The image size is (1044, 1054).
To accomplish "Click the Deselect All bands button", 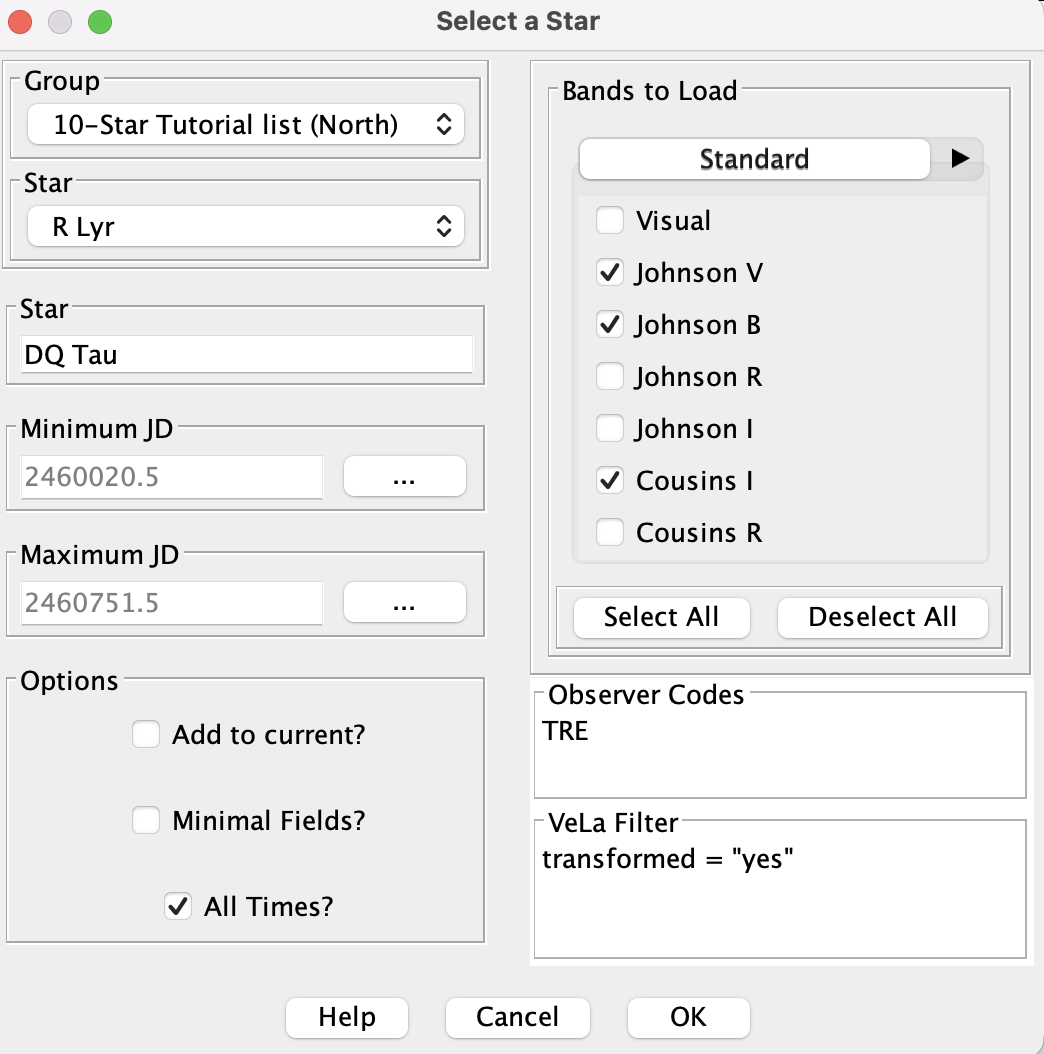I will (x=883, y=617).
